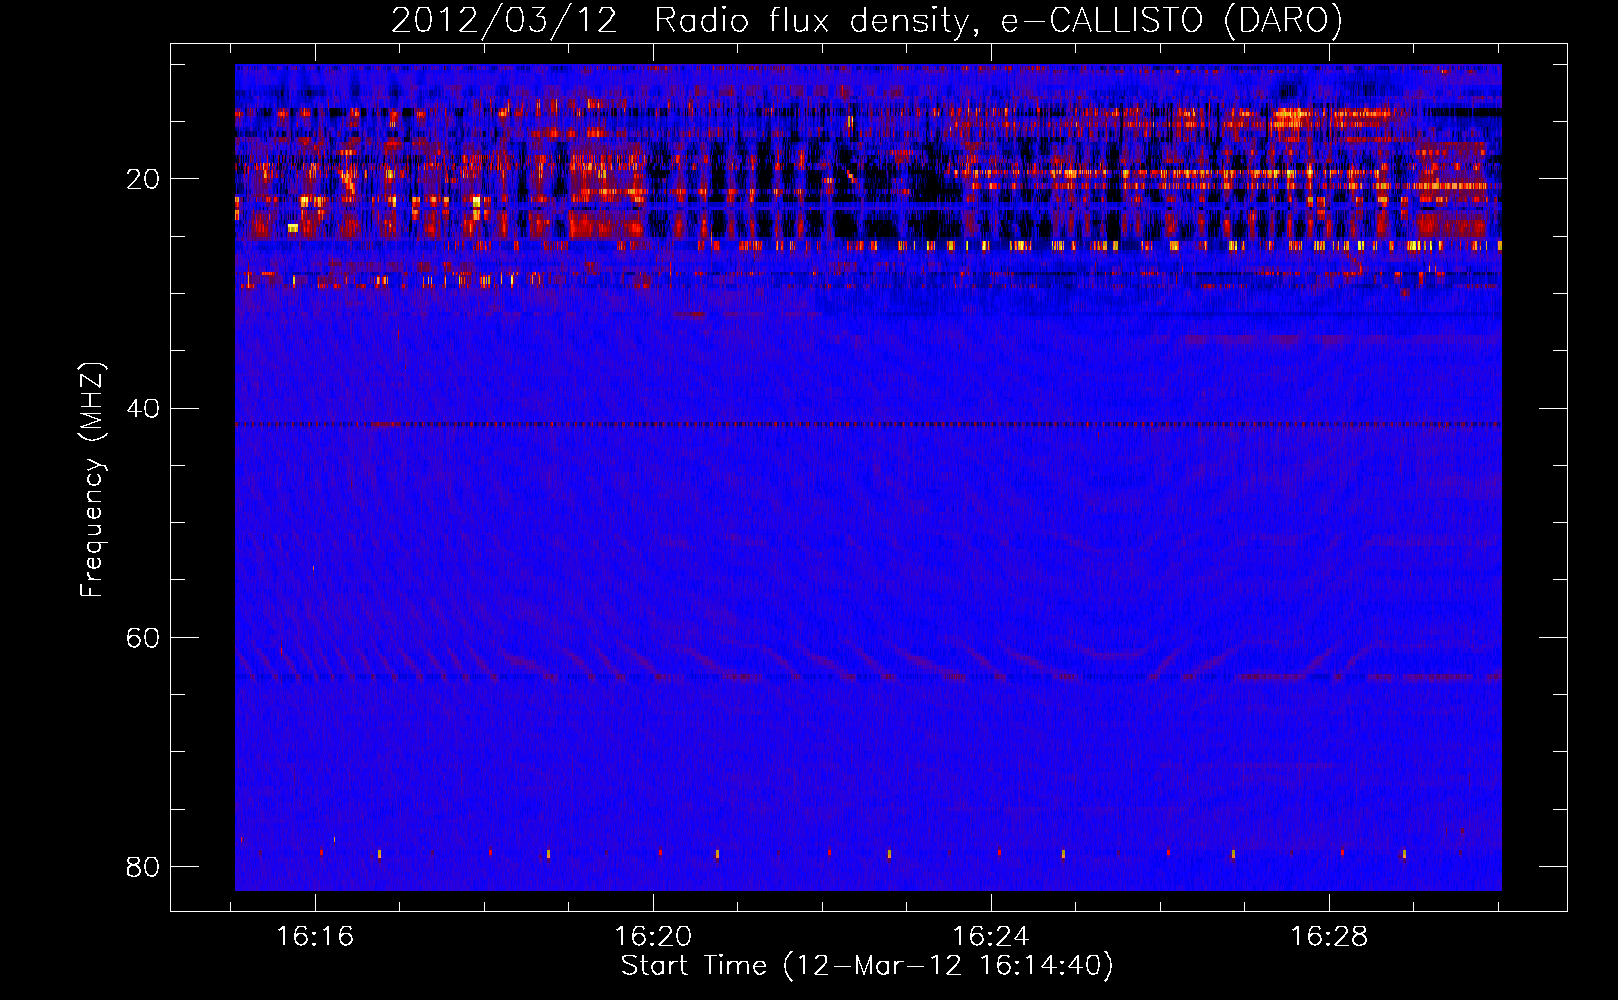Click the time tick label '16:16'
The height and width of the screenshot is (1000, 1618).
coord(315,936)
